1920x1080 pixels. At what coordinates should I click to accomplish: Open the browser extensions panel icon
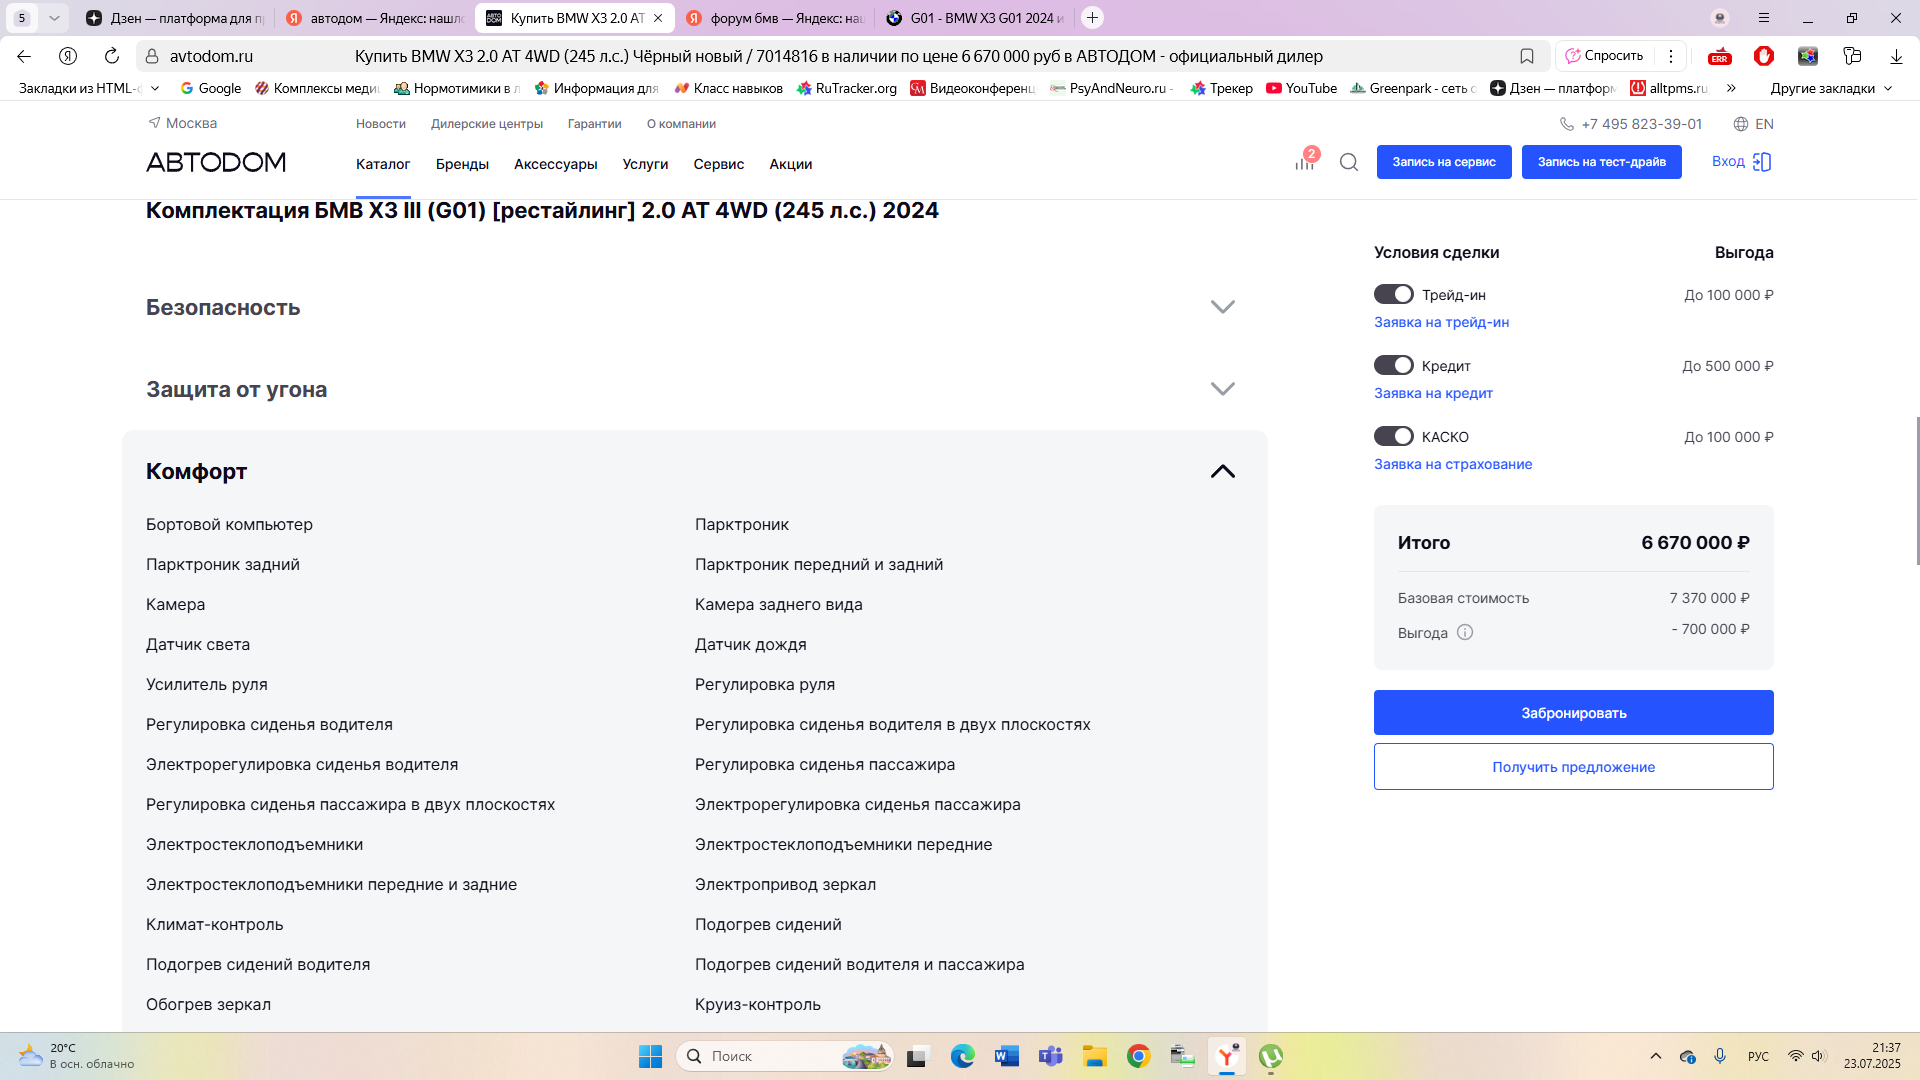1852,56
